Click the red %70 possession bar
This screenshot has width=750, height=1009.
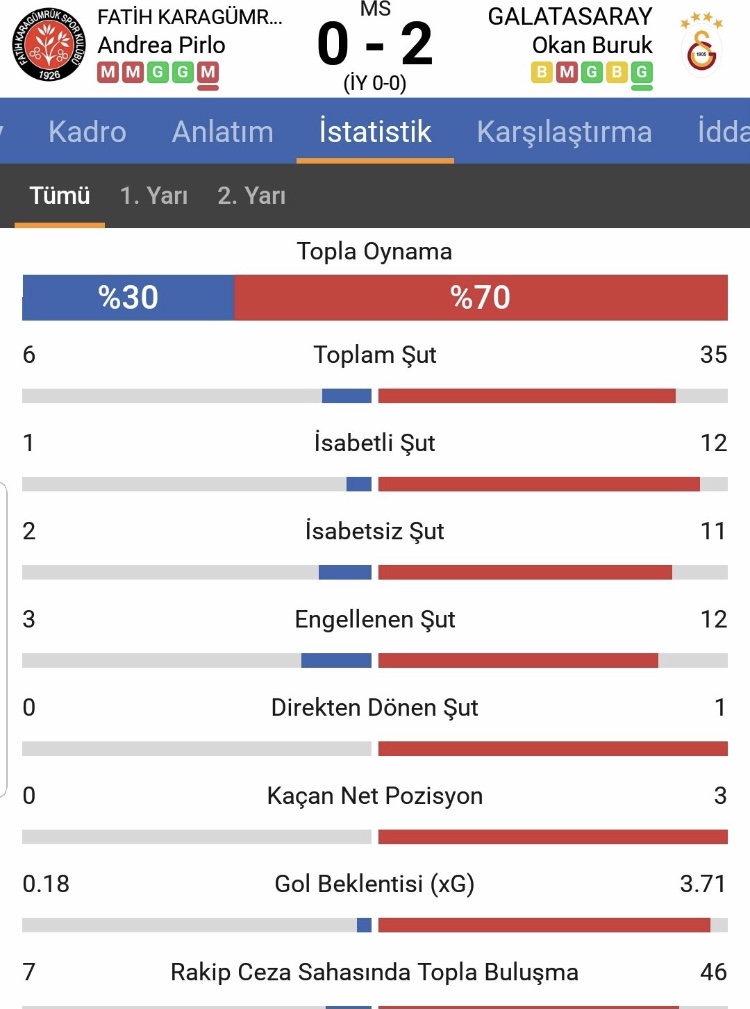[x=481, y=297]
